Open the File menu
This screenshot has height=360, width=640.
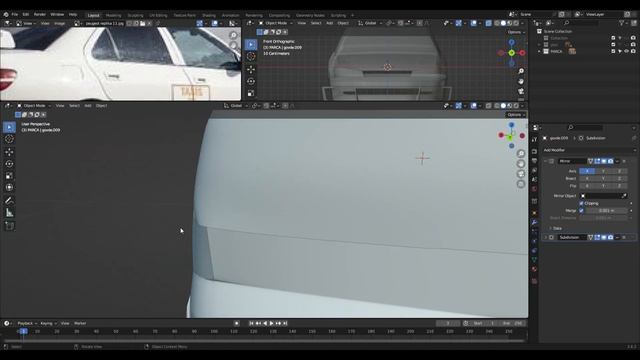click(15, 14)
